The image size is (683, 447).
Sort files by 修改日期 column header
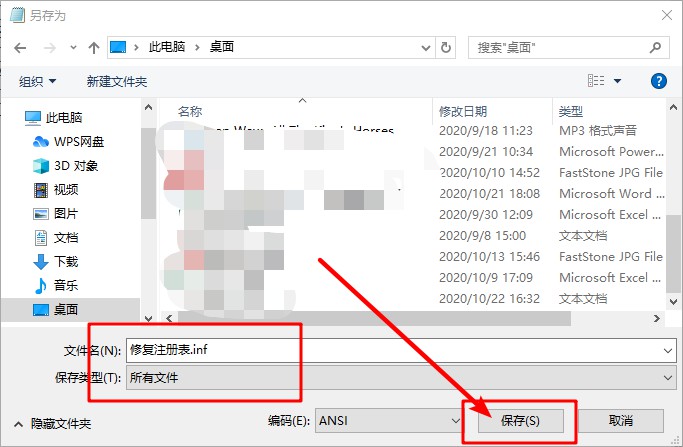[463, 110]
